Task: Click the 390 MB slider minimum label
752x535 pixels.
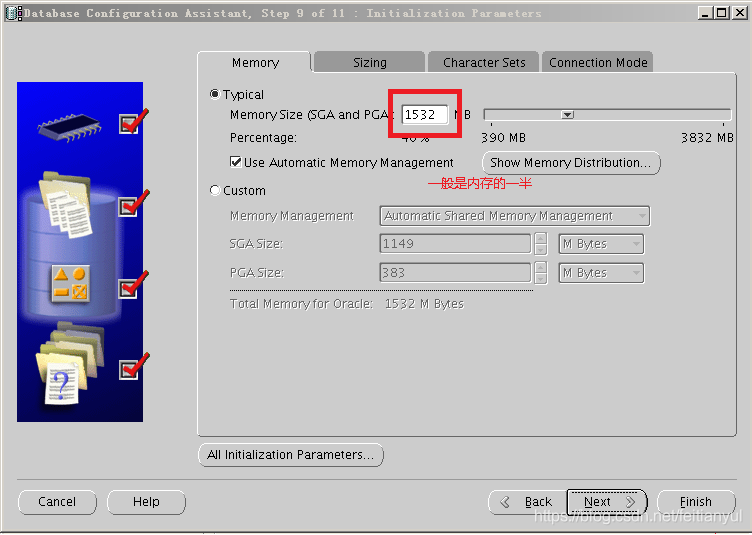Action: (x=504, y=138)
